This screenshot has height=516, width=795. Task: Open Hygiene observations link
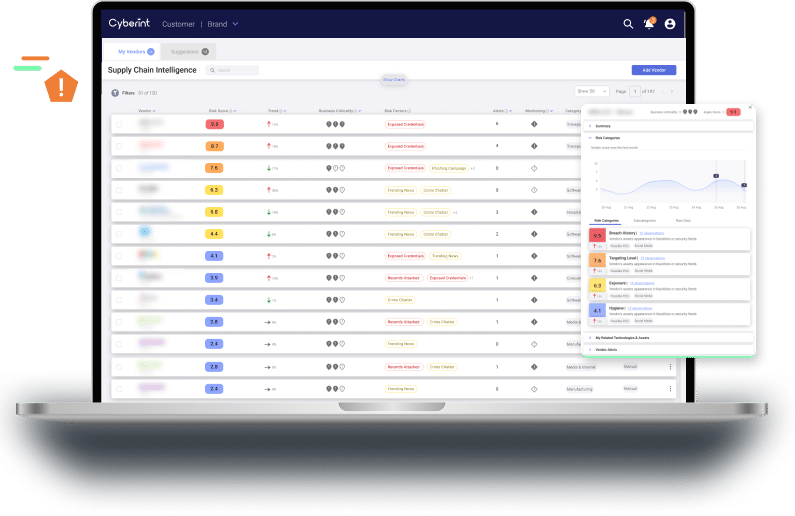(x=640, y=309)
